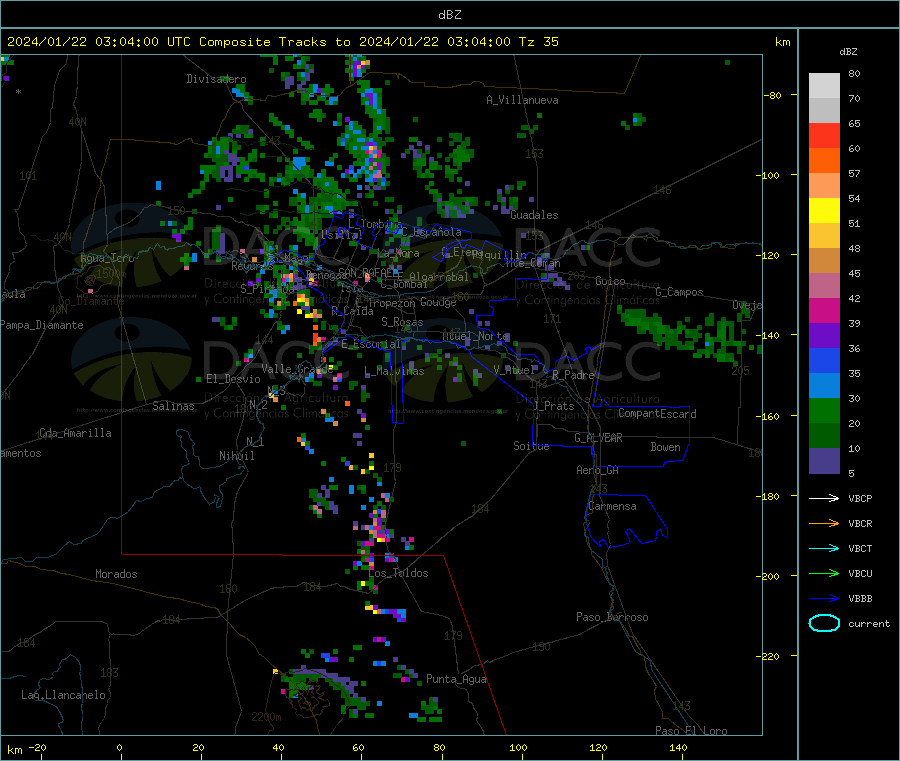This screenshot has width=900, height=761.
Task: Select the orange 57 dBZ color swatch
Action: click(x=824, y=161)
